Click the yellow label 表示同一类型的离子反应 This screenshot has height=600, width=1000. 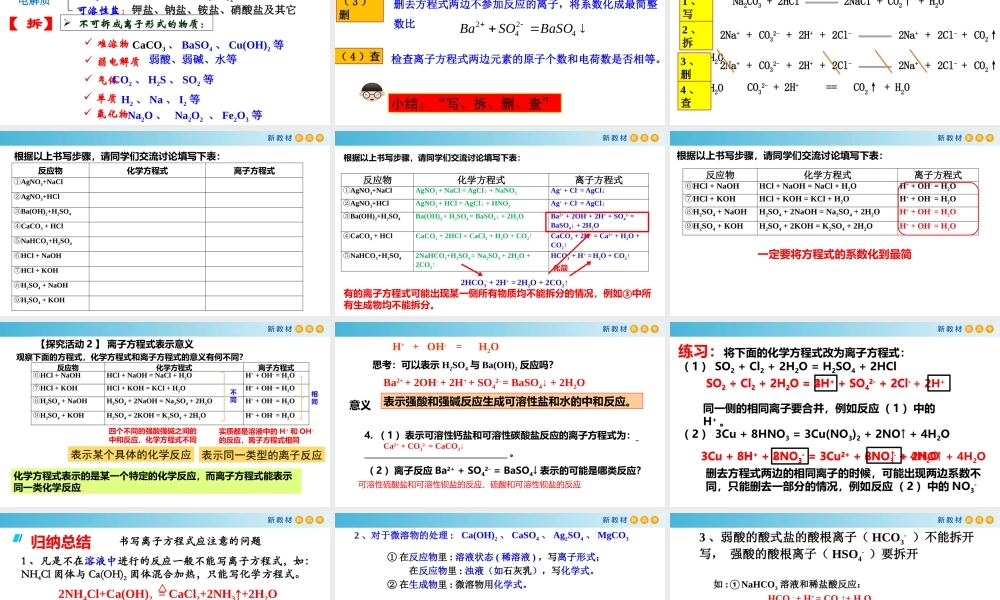(x=262, y=455)
